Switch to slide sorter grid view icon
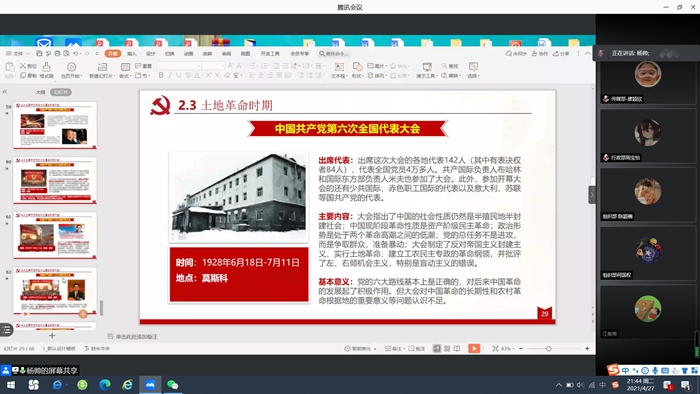 coord(447,348)
